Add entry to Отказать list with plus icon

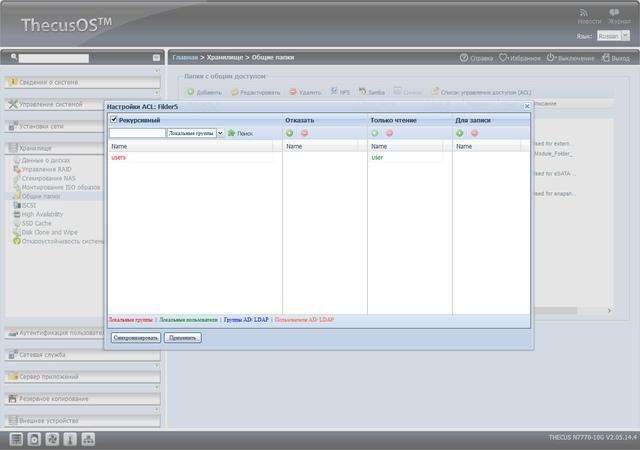[289, 133]
